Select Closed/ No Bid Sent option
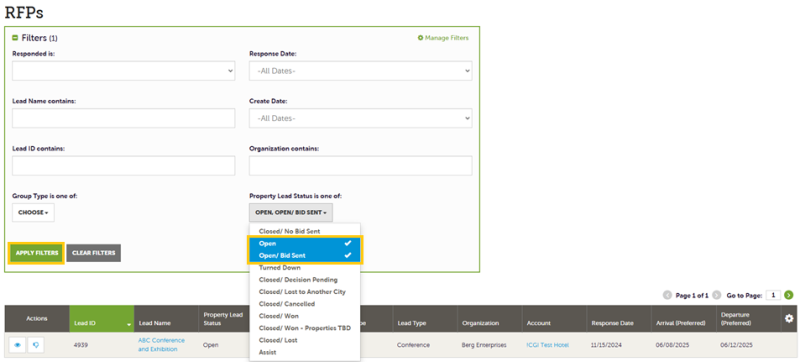800x362 pixels. click(305, 231)
